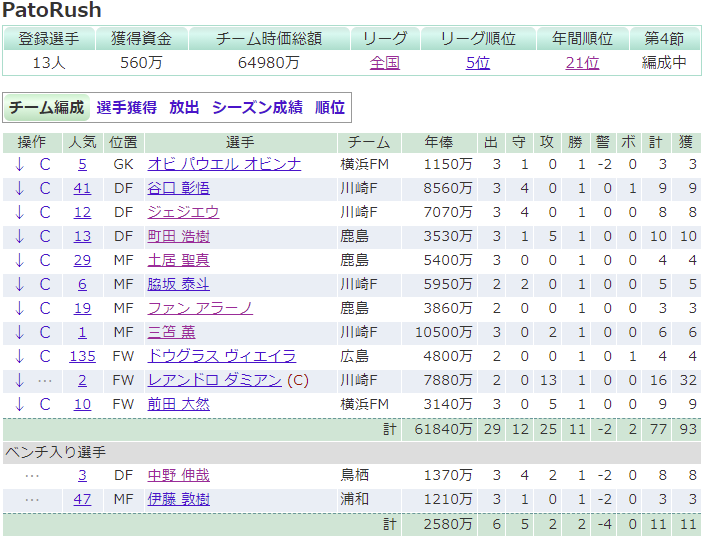Screen dimensions: 704x539
Task: Set オビ パウエル オビンナ as captain with C
Action: [x=45, y=164]
